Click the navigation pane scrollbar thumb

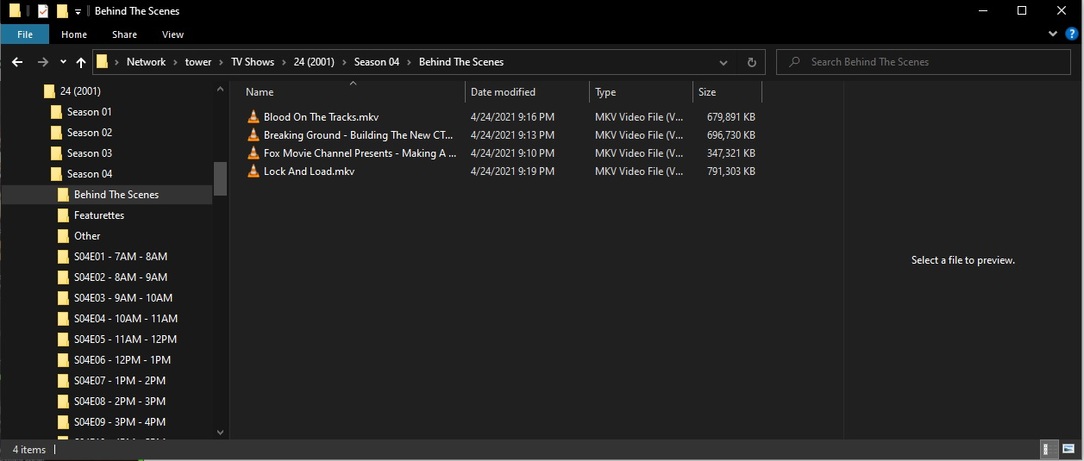coord(220,179)
